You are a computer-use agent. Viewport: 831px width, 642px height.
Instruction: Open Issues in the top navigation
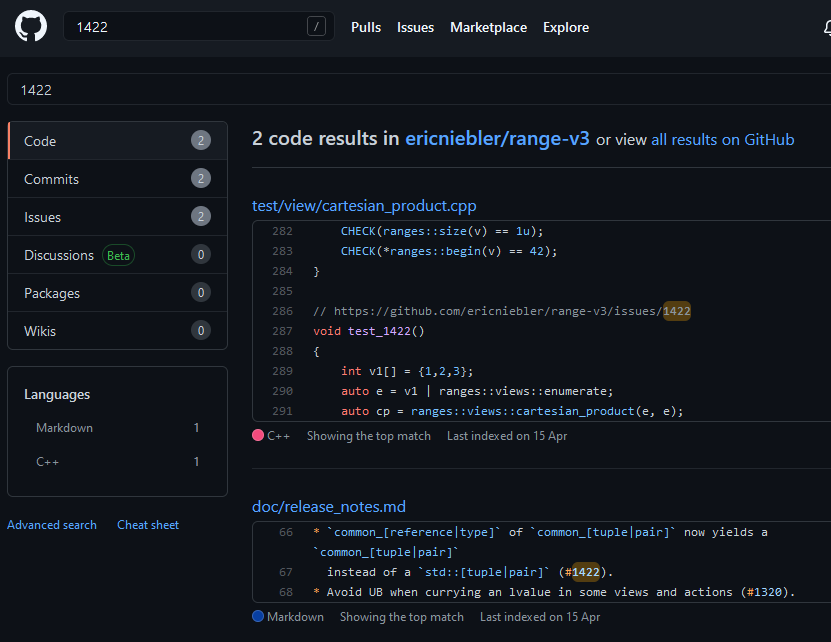[x=415, y=27]
